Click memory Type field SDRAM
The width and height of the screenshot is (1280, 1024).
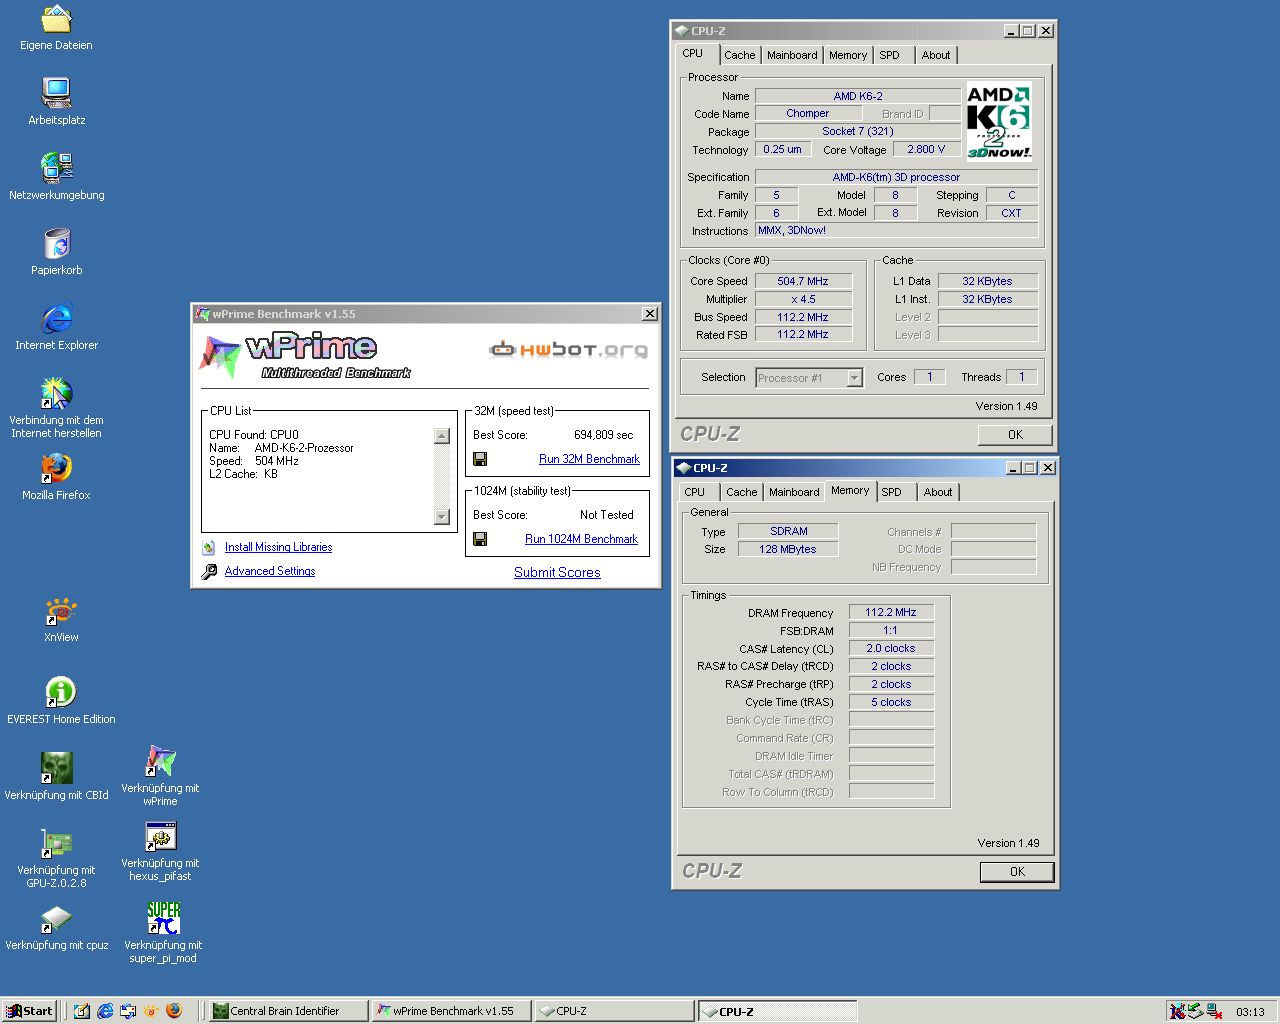[x=789, y=531]
